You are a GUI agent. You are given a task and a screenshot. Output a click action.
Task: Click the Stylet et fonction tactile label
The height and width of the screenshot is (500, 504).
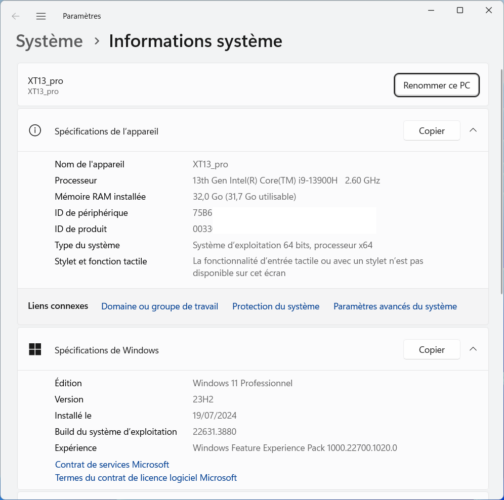pos(101,261)
